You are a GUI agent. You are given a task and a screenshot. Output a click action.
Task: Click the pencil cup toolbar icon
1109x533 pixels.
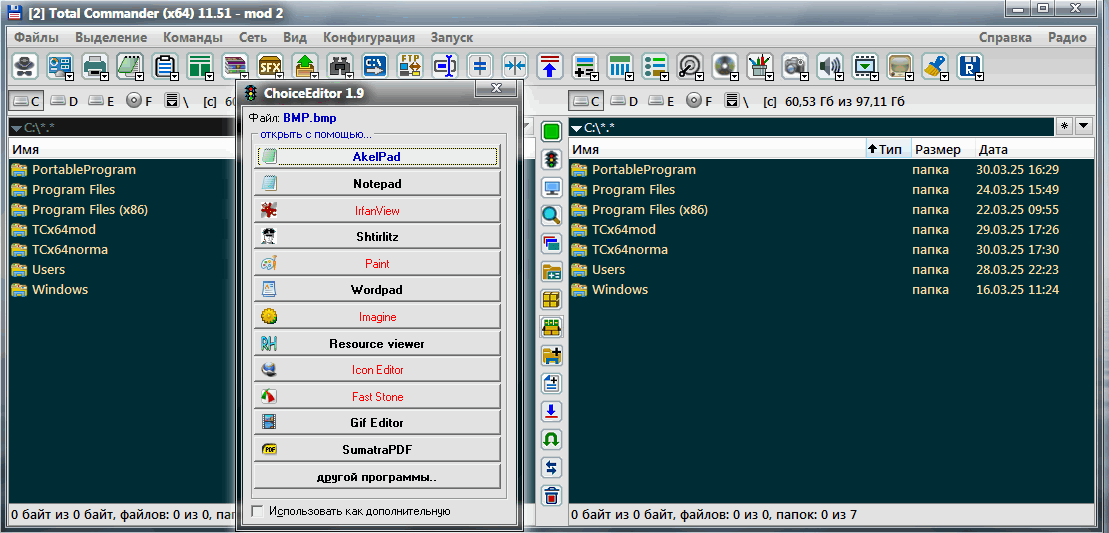[758, 66]
